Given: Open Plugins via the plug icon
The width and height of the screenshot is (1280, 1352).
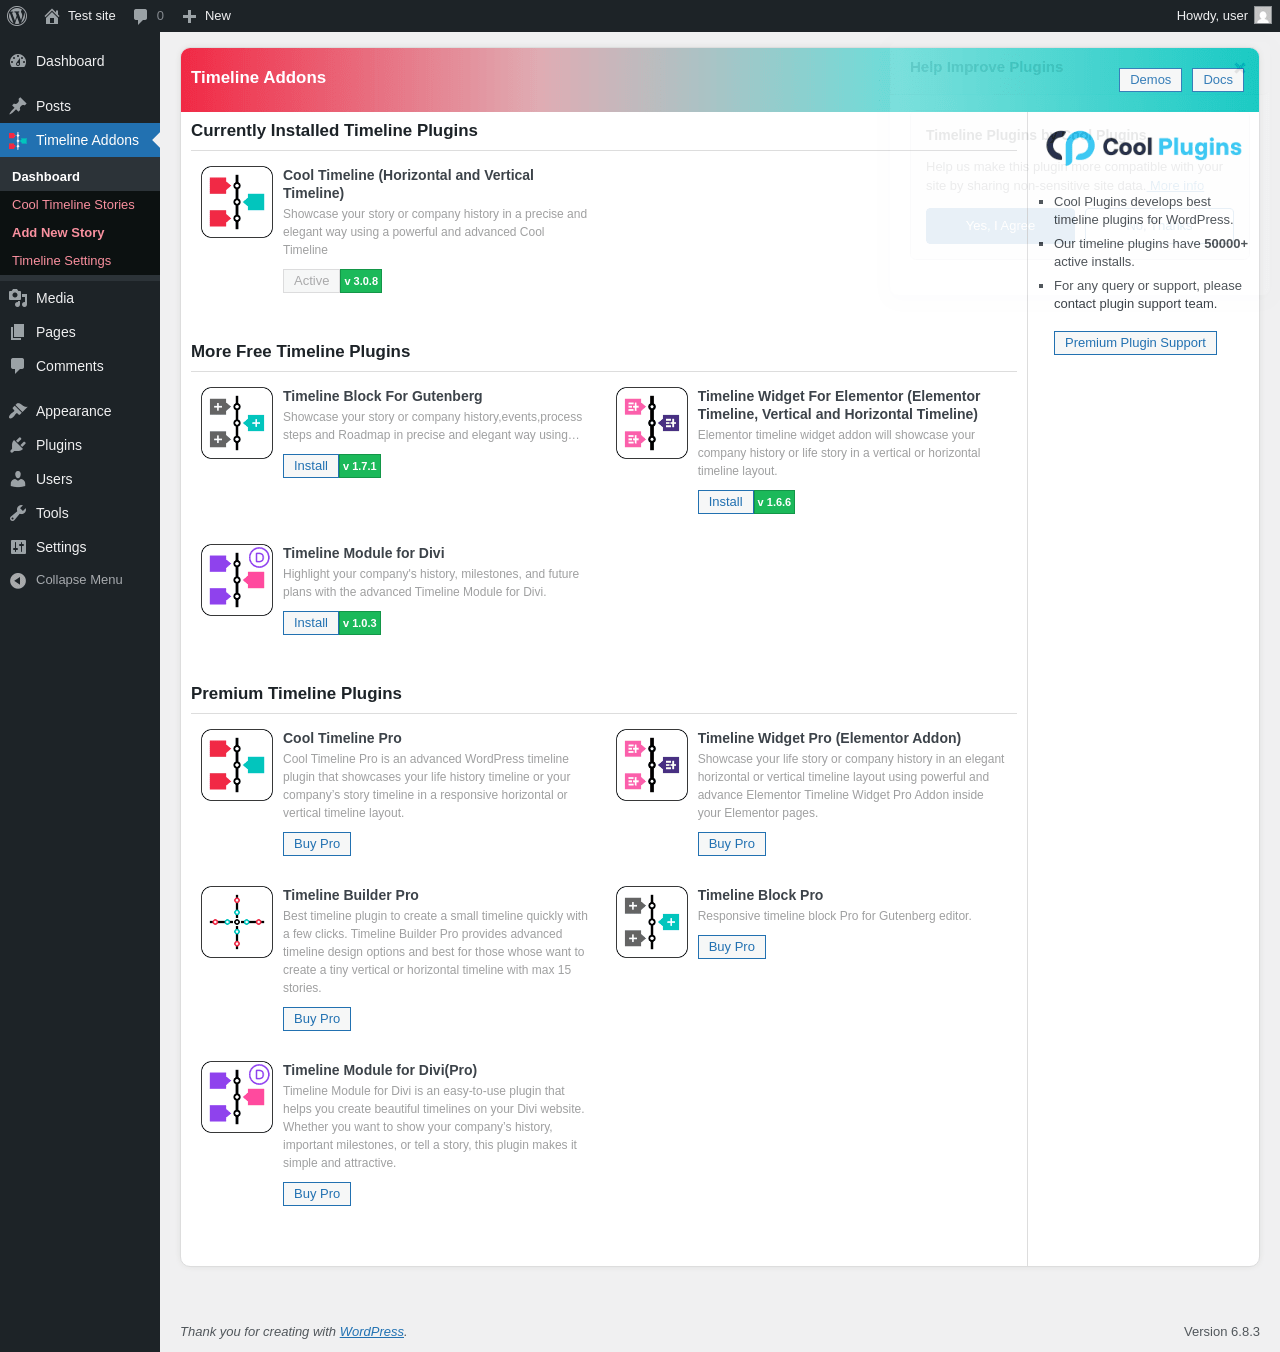Looking at the screenshot, I should (x=18, y=445).
